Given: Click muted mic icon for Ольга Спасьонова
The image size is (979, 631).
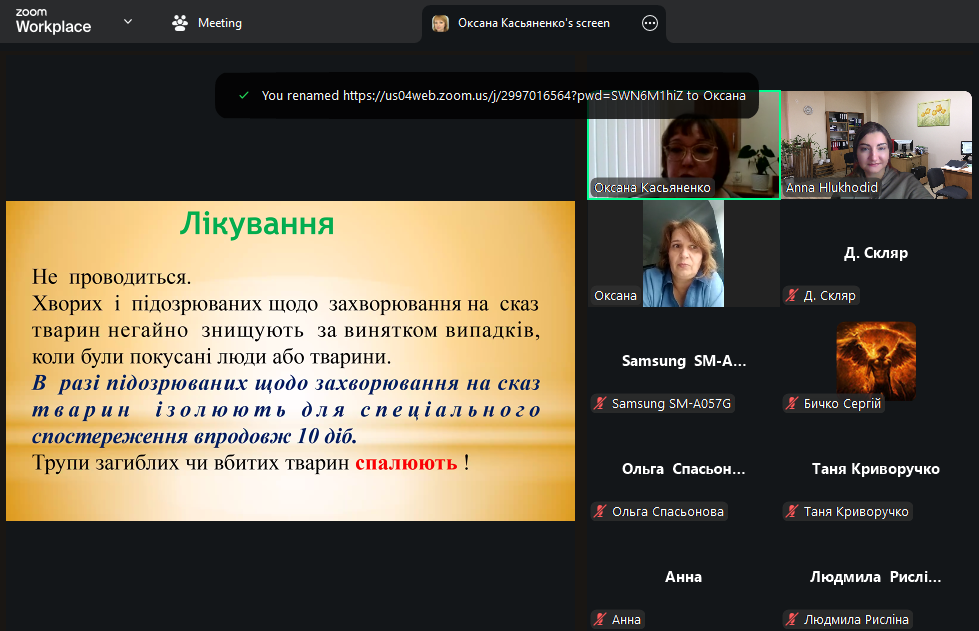Looking at the screenshot, I should coord(600,512).
